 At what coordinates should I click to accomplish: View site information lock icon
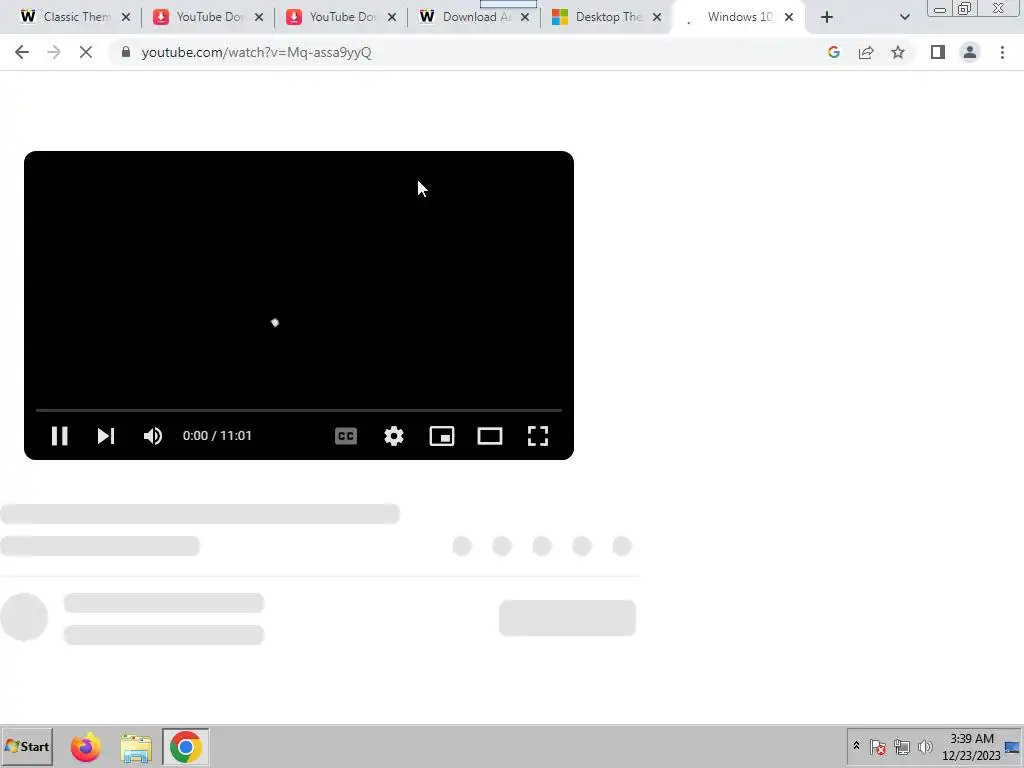[126, 52]
